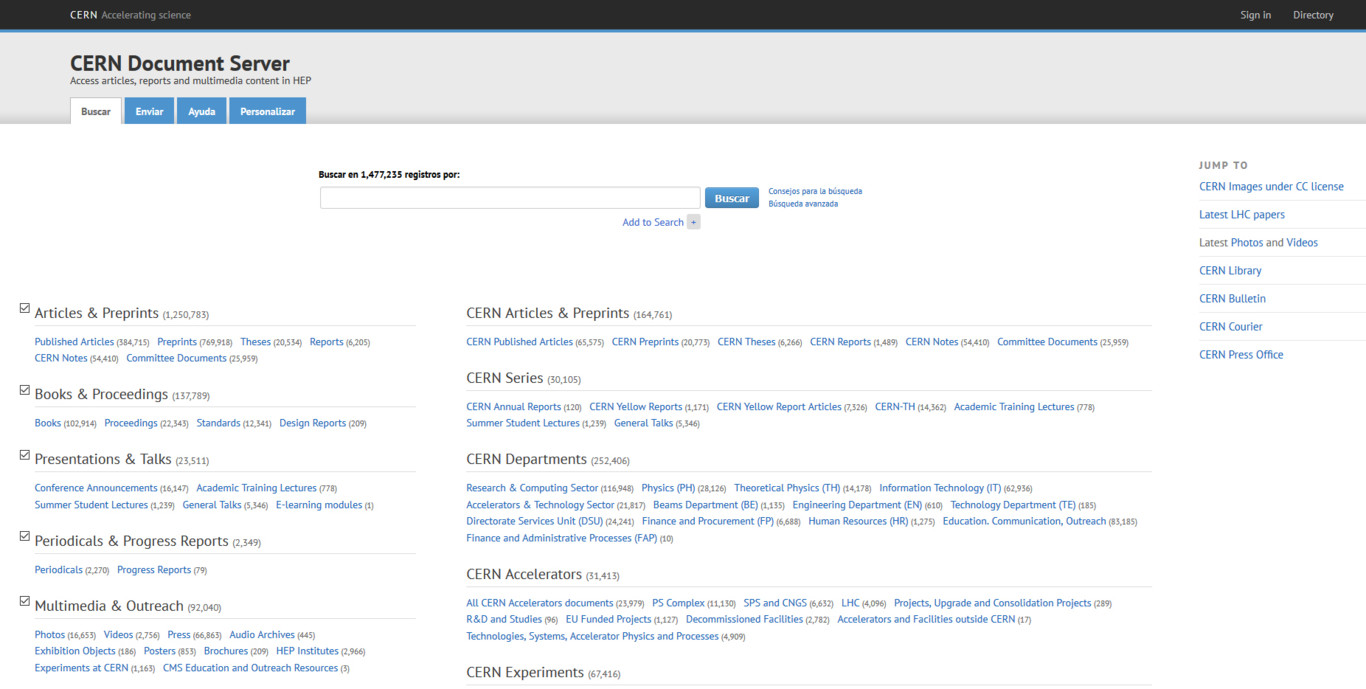Open Latest LHC papers link
This screenshot has height=689, width=1366.
(1242, 215)
